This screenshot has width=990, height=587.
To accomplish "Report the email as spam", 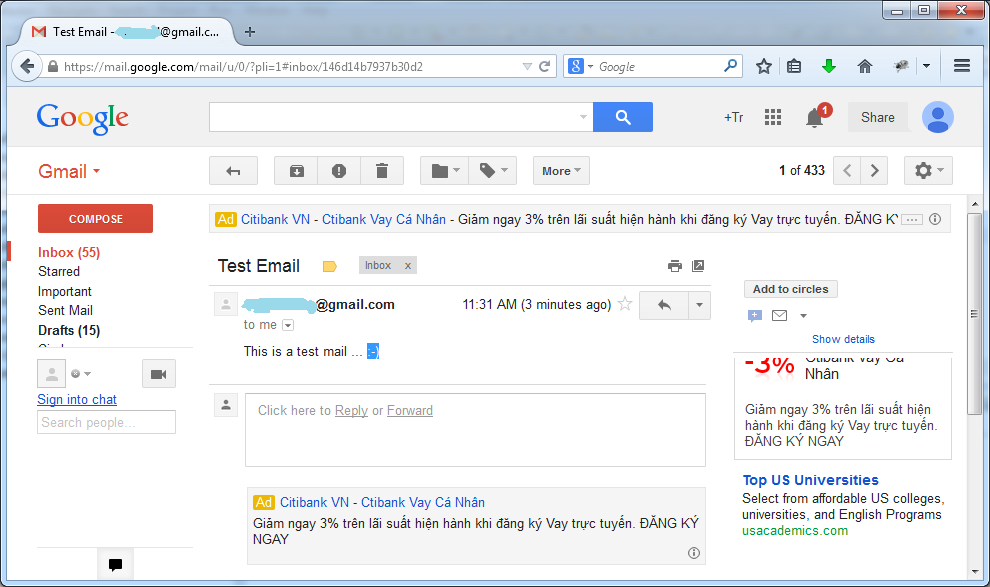I will [x=339, y=170].
